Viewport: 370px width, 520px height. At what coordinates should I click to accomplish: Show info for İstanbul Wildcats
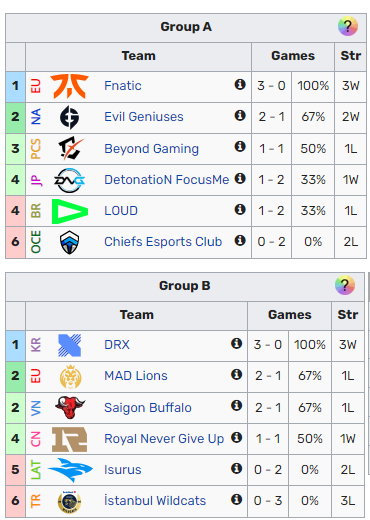pos(237,499)
